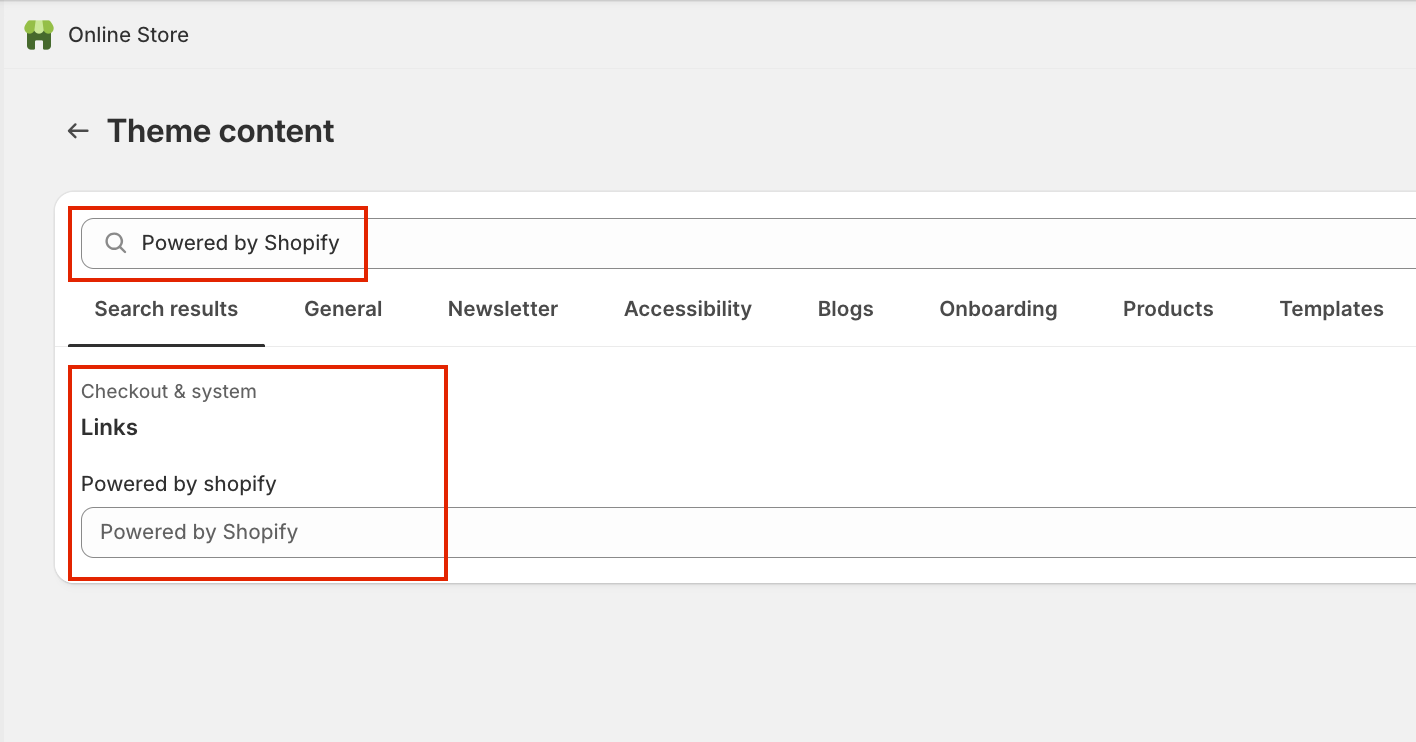This screenshot has width=1416, height=742.
Task: Switch to the Blogs tab
Action: pyautogui.click(x=846, y=309)
